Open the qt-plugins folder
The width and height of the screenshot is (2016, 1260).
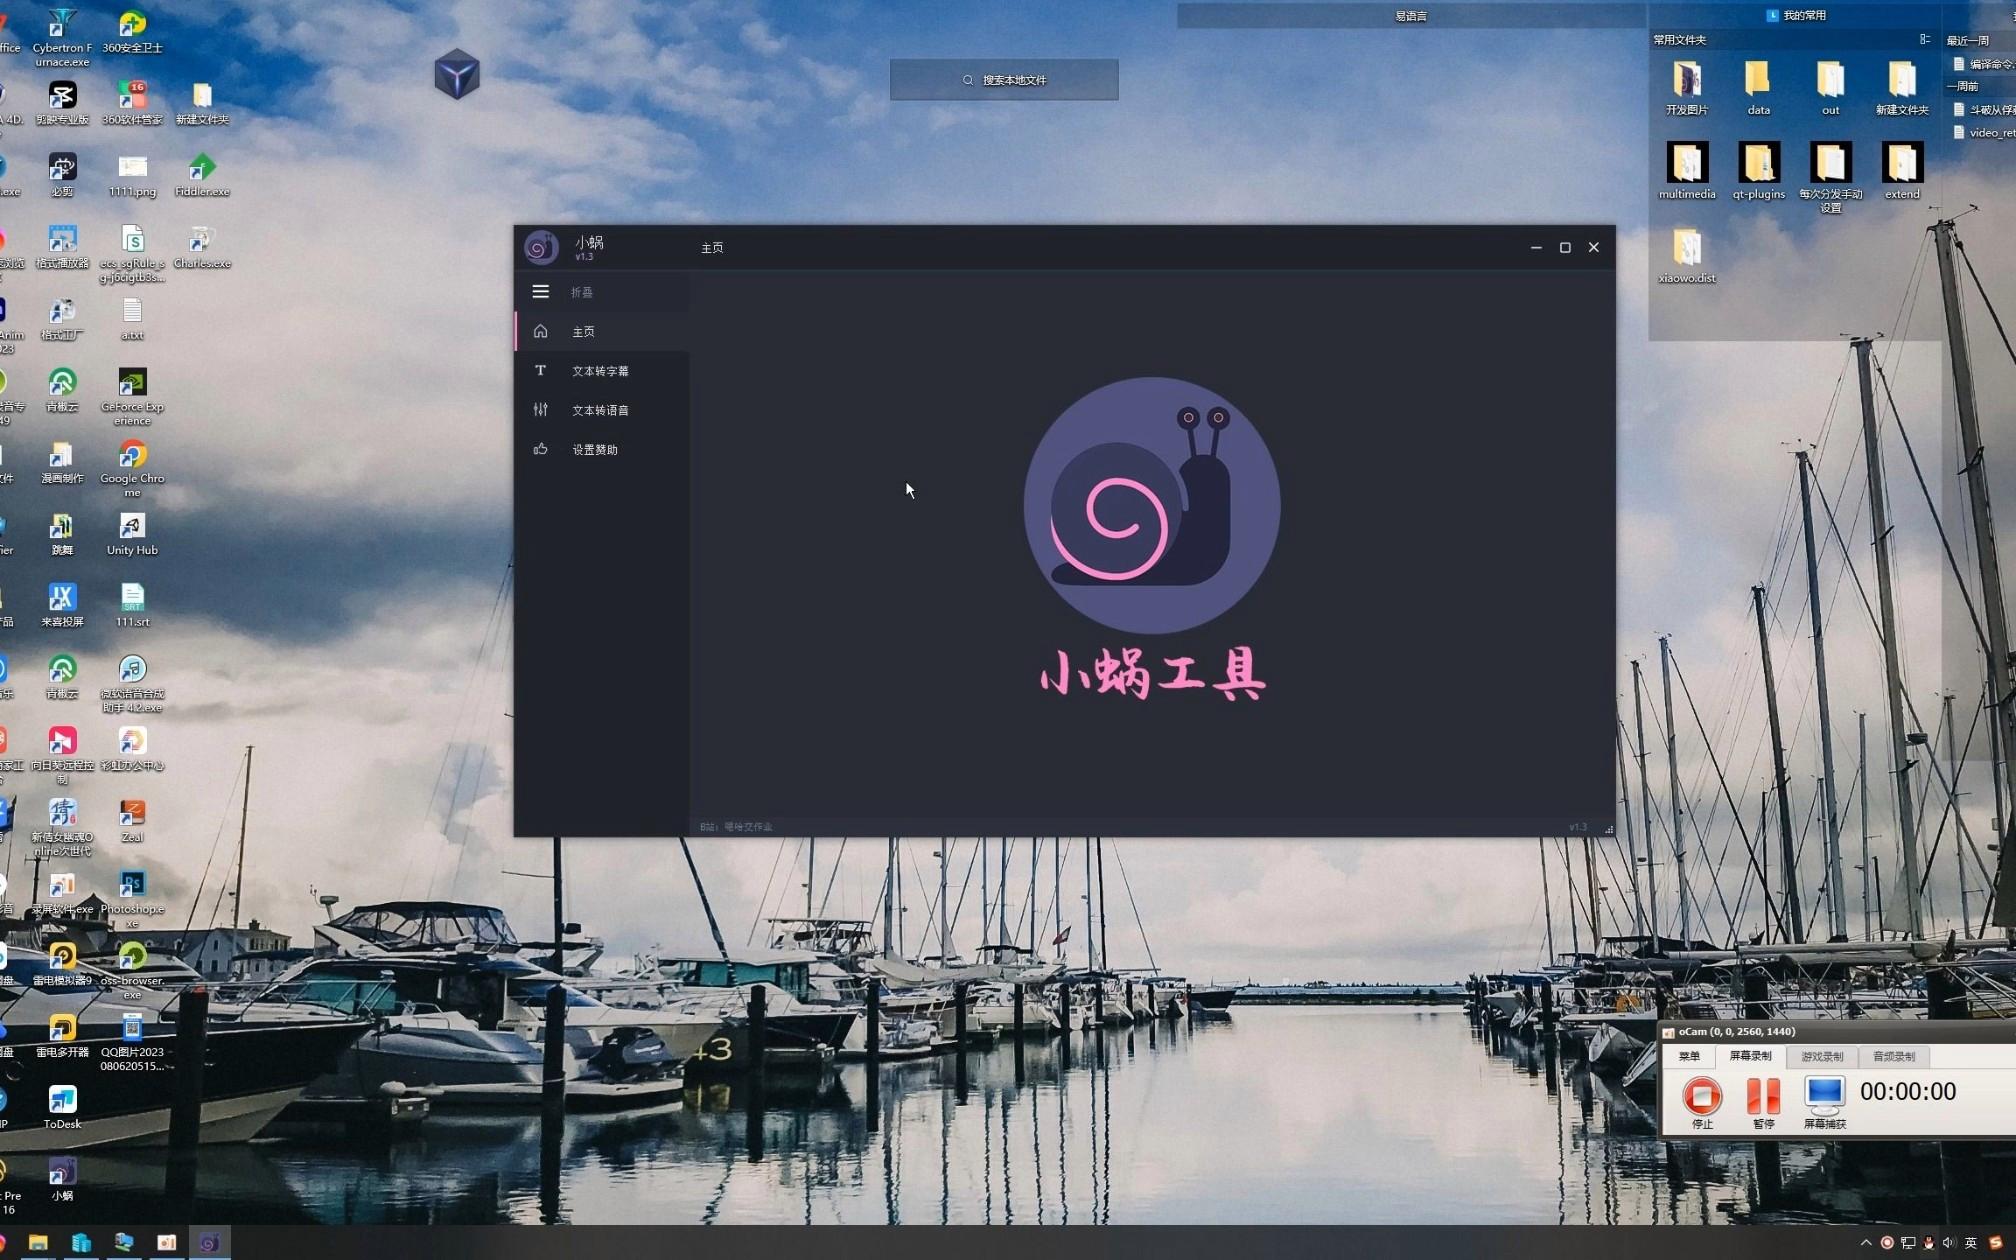point(1758,172)
